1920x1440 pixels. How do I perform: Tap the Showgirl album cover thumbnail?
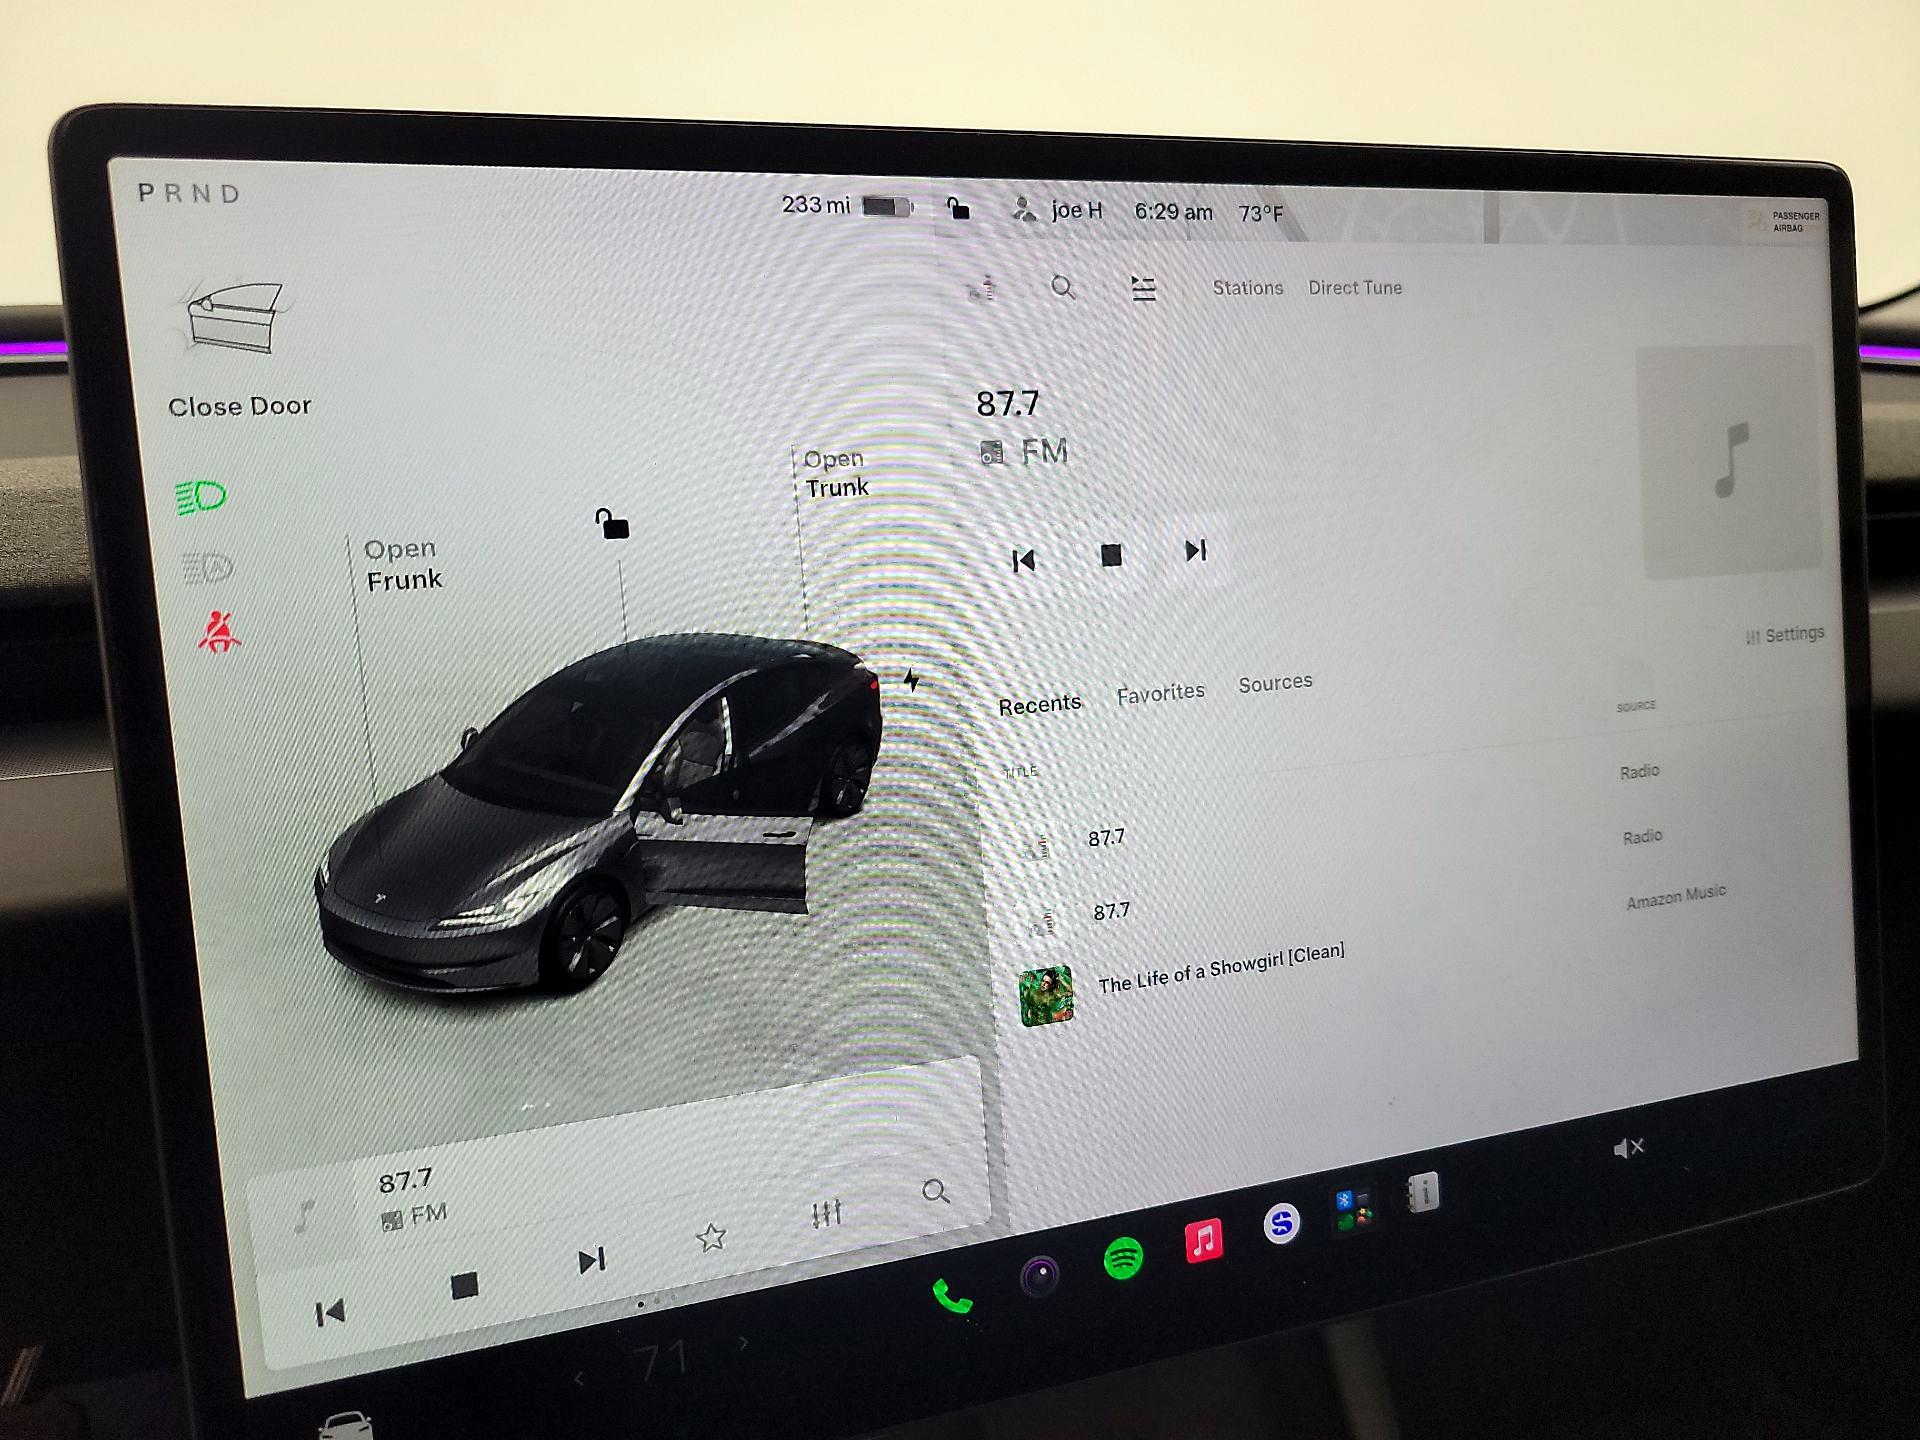point(1046,995)
